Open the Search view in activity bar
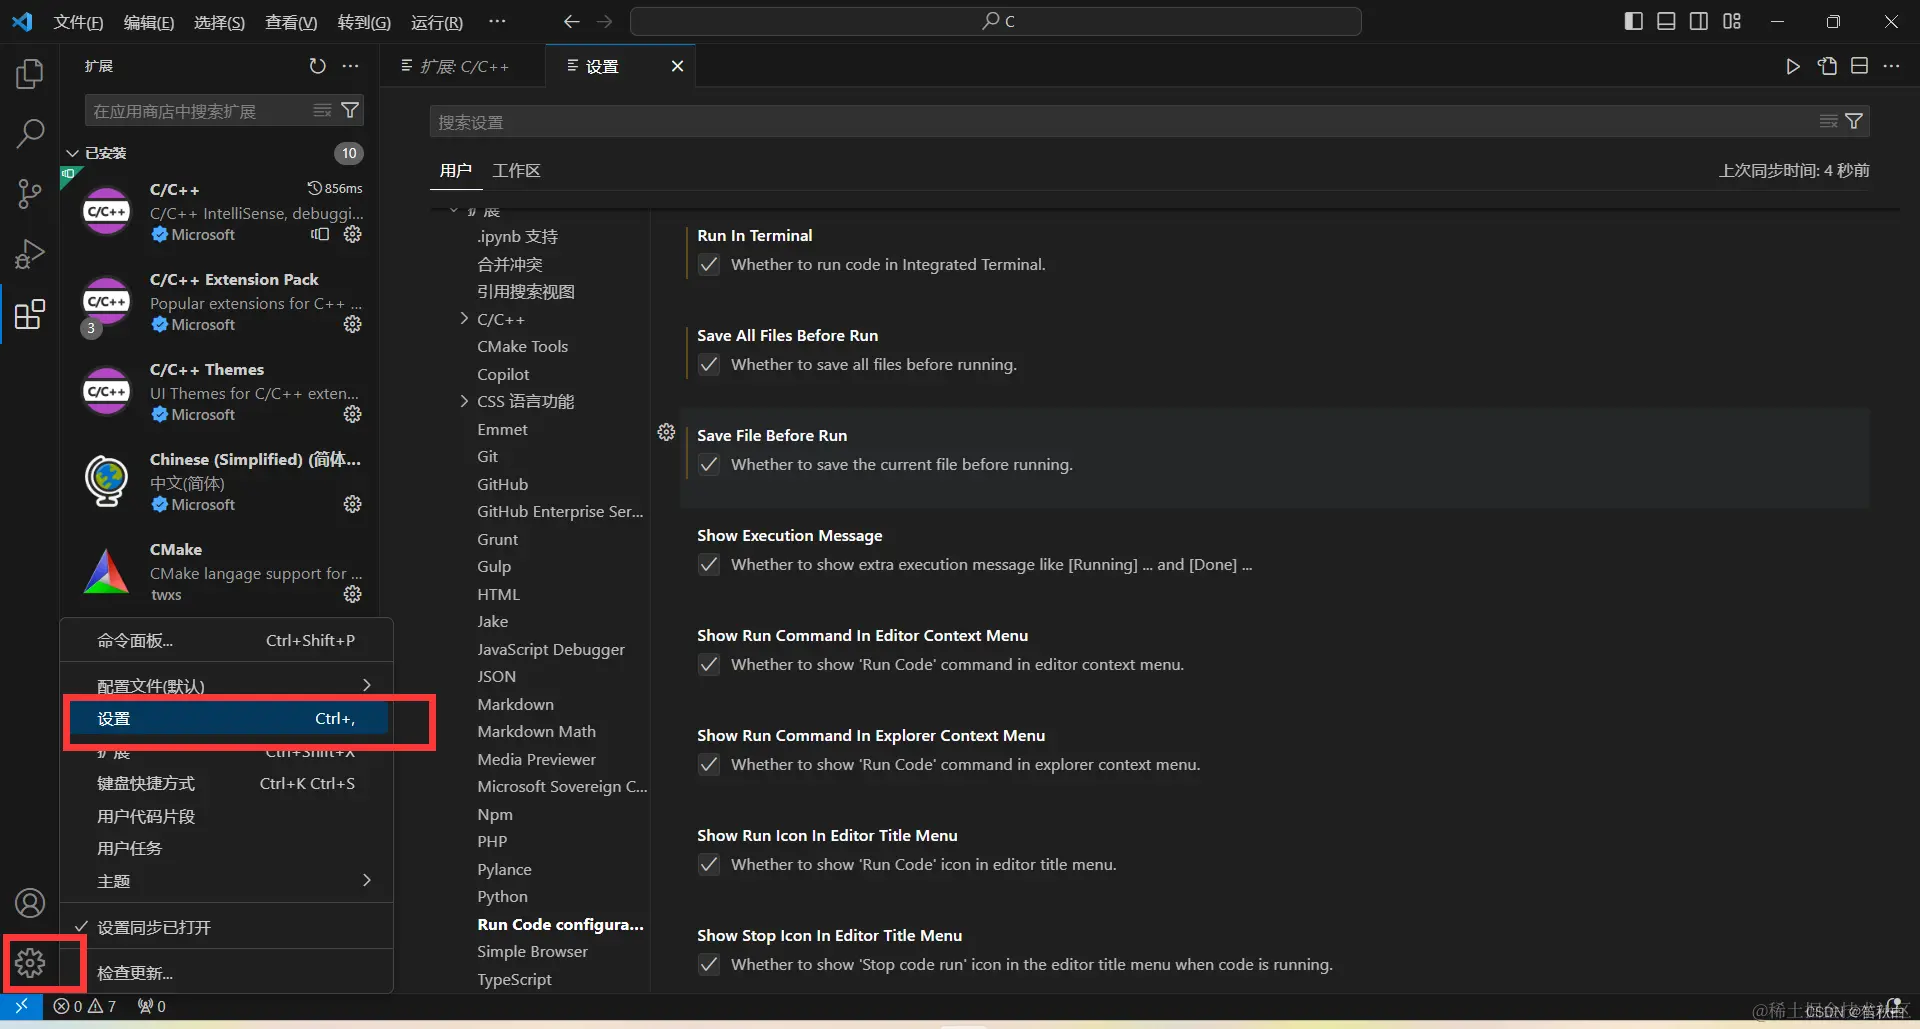 (30, 133)
